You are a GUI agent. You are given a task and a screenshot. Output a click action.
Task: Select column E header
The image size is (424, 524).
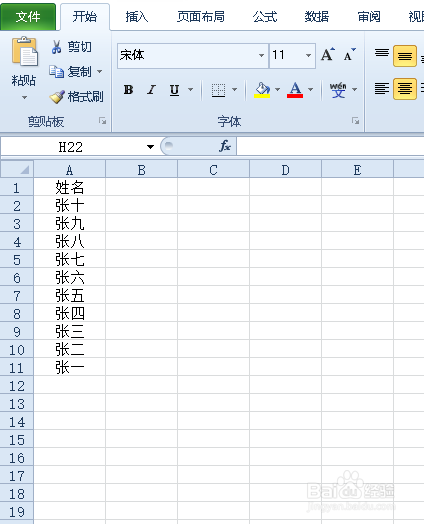(x=358, y=170)
